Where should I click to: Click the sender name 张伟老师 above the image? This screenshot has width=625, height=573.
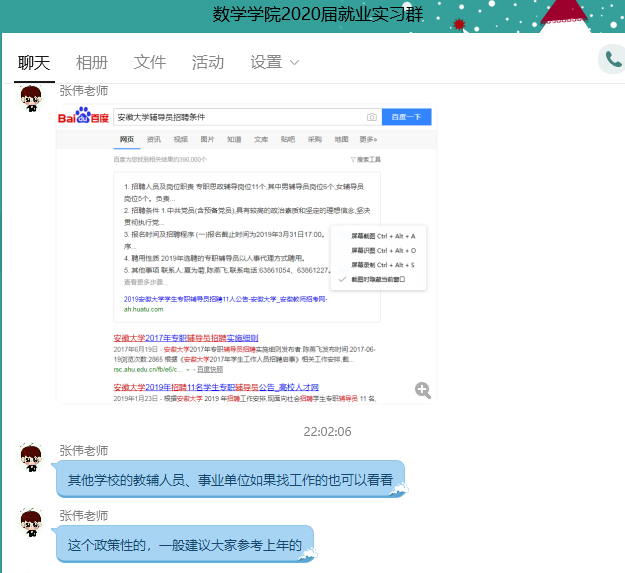pyautogui.click(x=84, y=91)
